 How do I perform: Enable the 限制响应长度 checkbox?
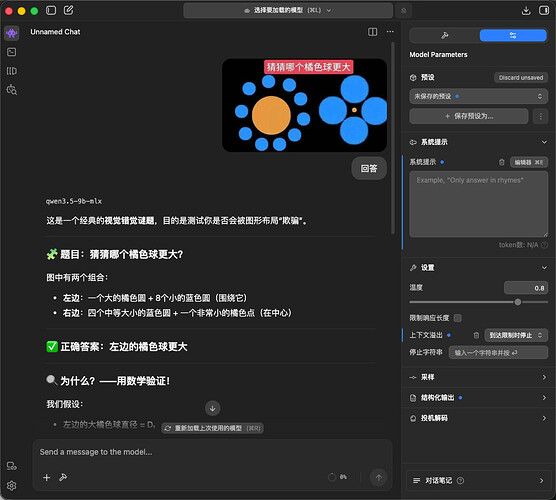[458, 318]
